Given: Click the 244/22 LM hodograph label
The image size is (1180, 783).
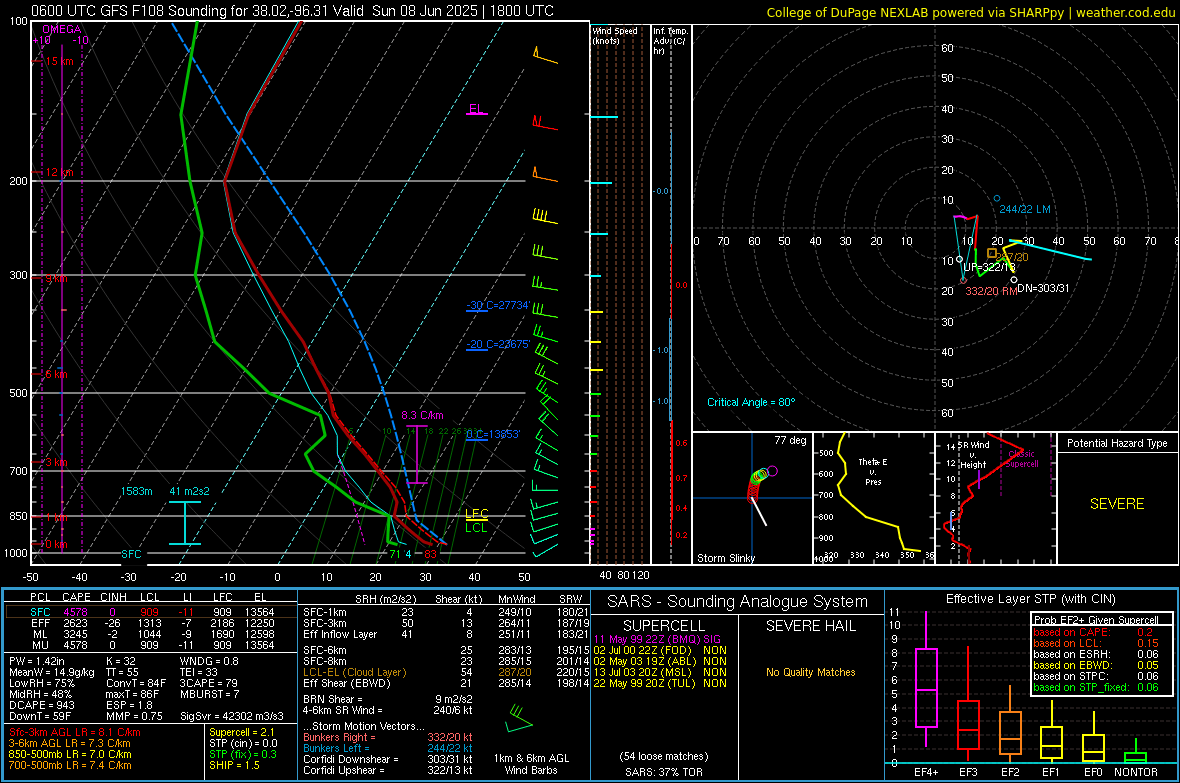Looking at the screenshot, I should click(1025, 209).
